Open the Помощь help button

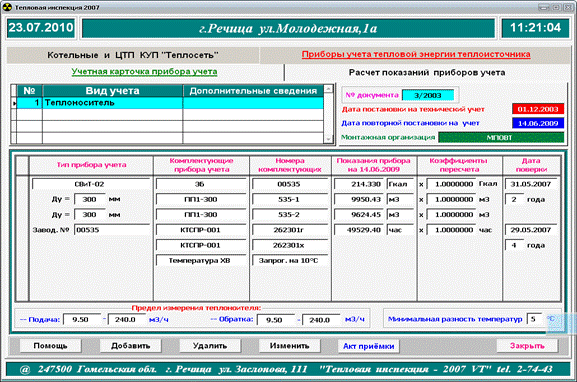pyautogui.click(x=50, y=346)
